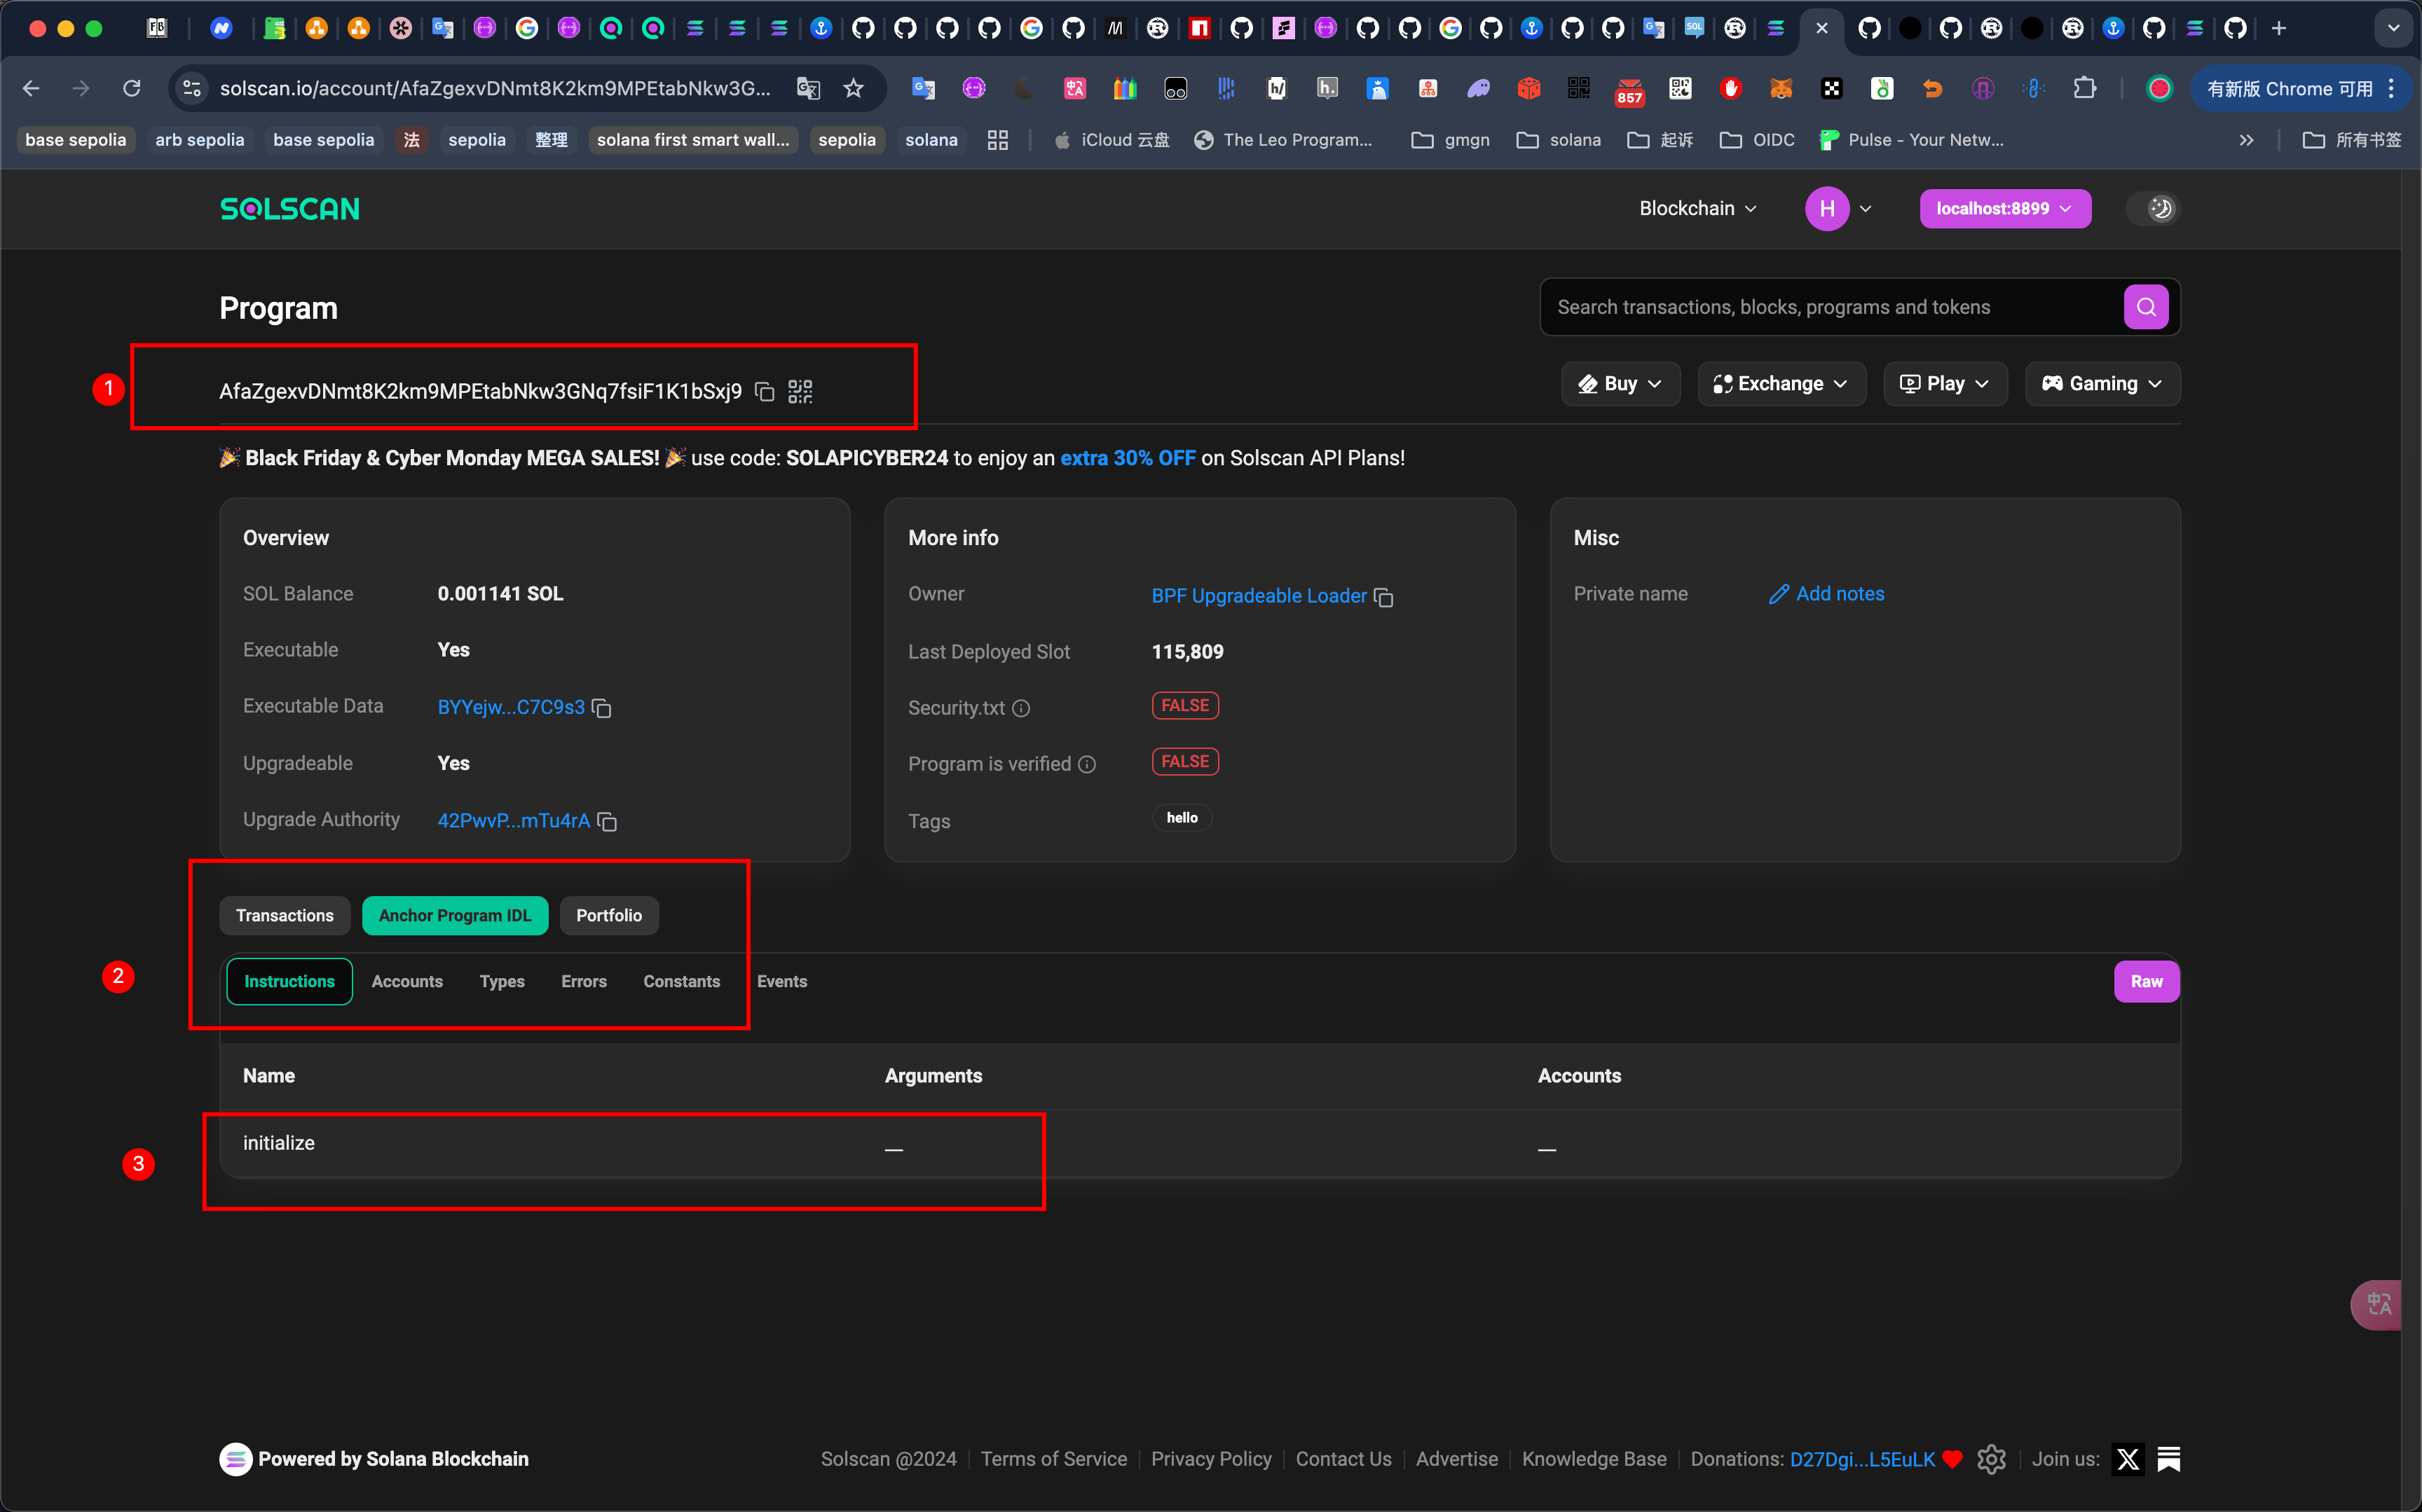2422x1512 pixels.
Task: Open the localhost:8899 network selector
Action: click(x=2005, y=208)
